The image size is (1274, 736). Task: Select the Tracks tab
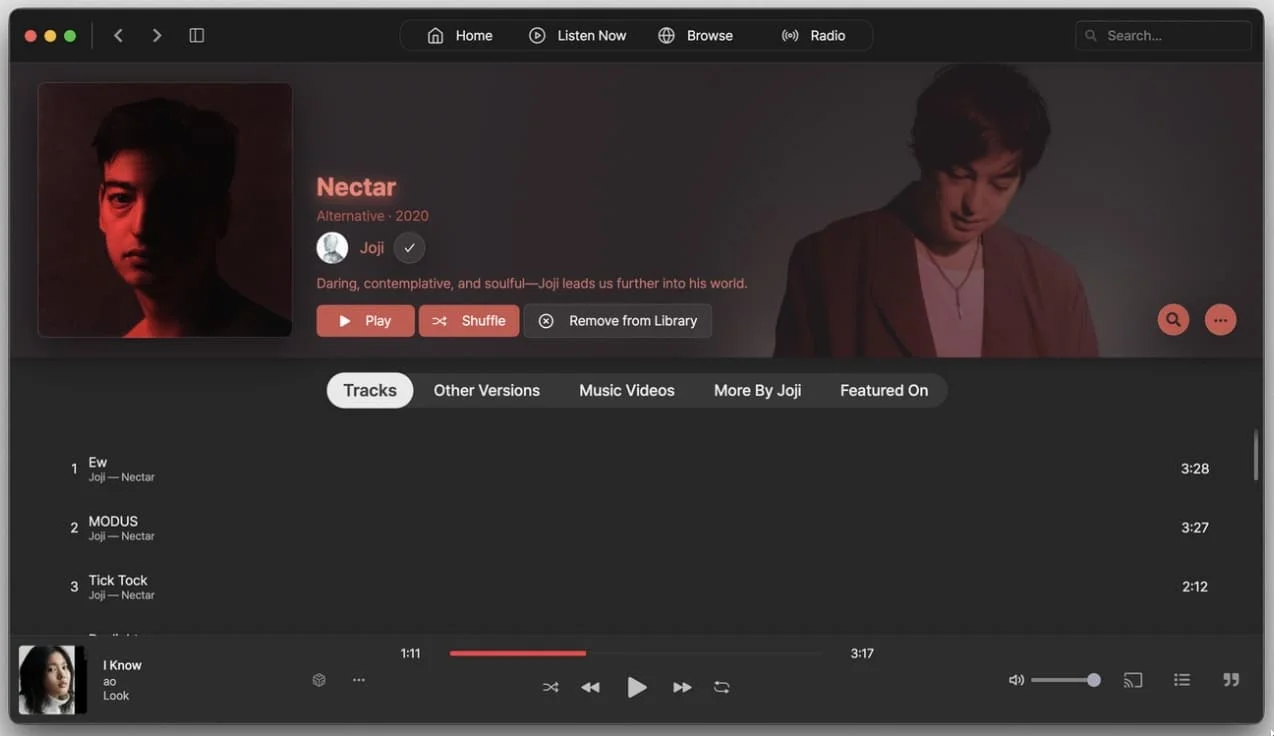pyautogui.click(x=370, y=390)
